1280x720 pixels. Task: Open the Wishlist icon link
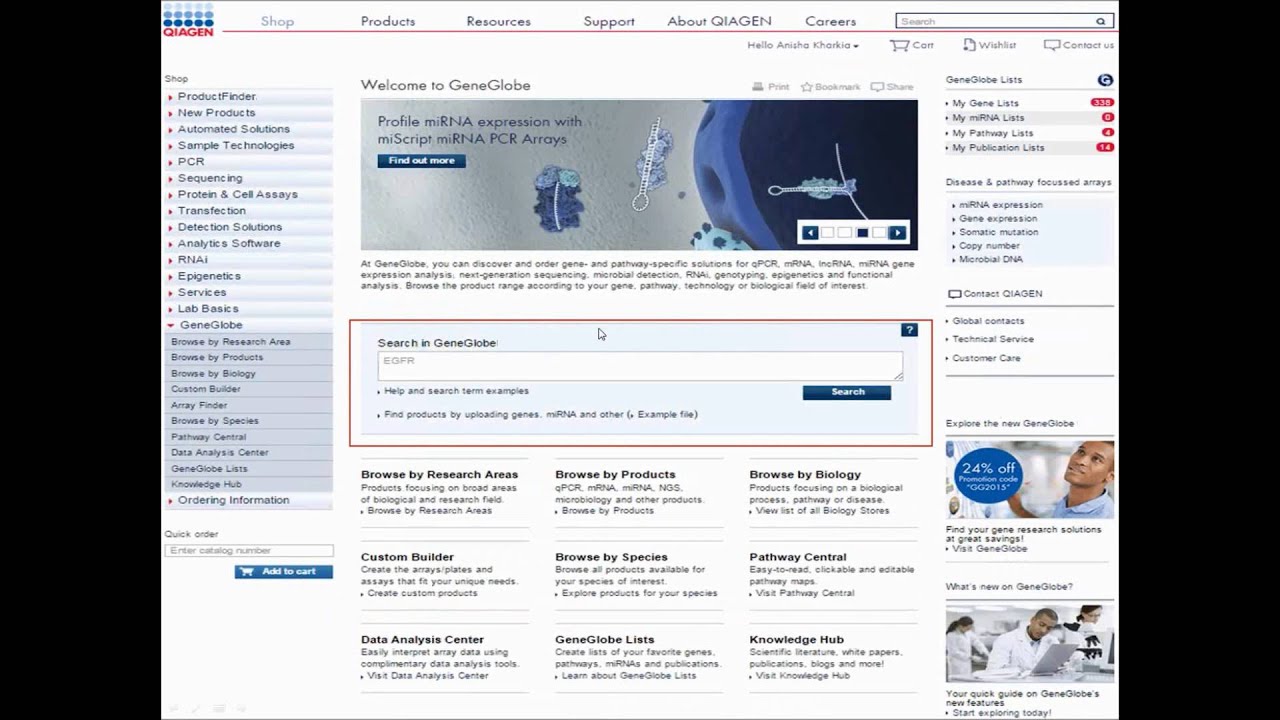tap(989, 45)
